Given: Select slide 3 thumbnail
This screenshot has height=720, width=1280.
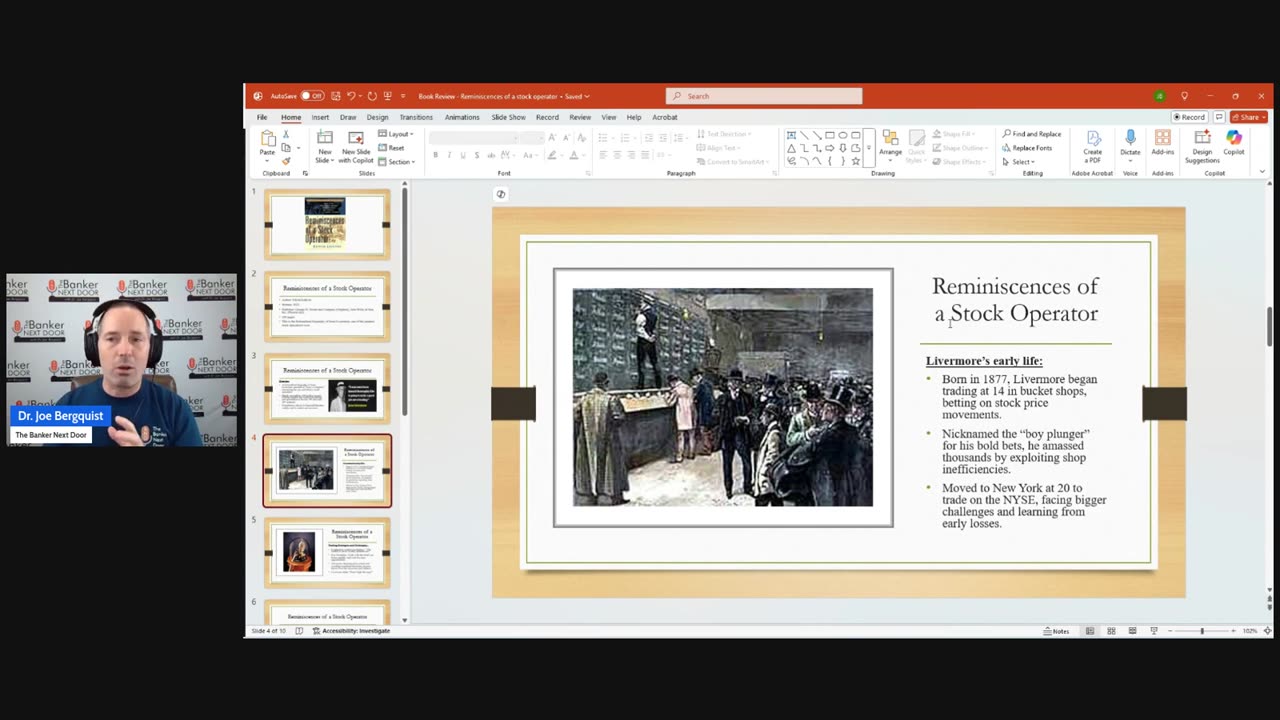Looking at the screenshot, I should pyautogui.click(x=327, y=388).
